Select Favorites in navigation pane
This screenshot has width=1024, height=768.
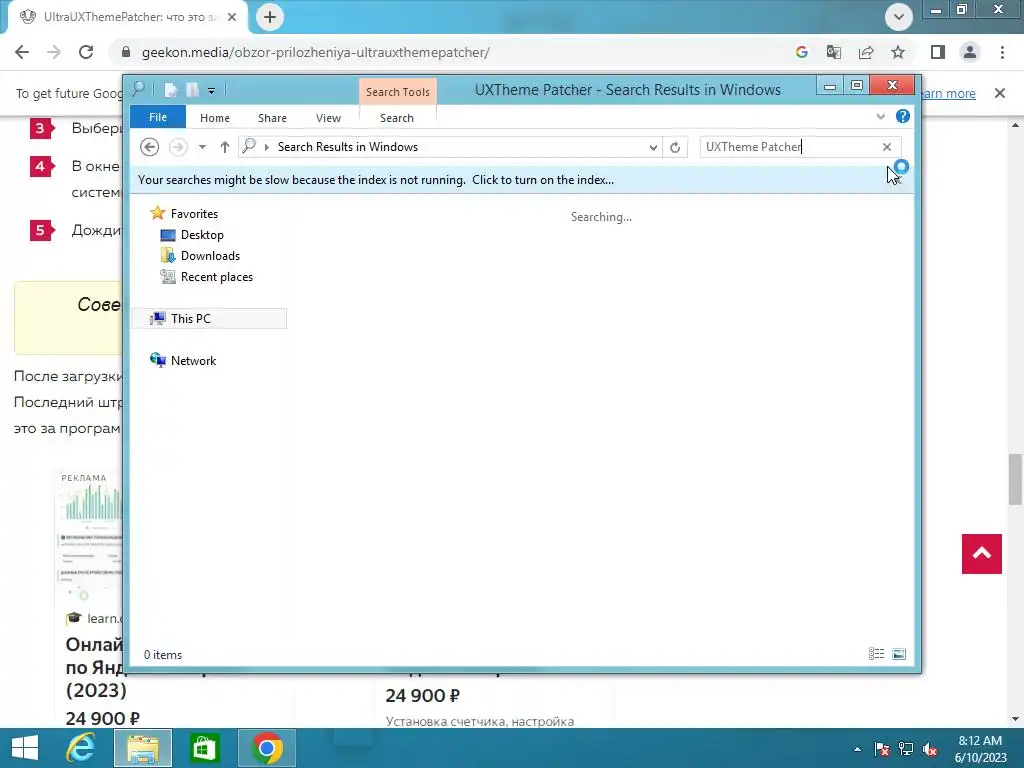point(194,214)
